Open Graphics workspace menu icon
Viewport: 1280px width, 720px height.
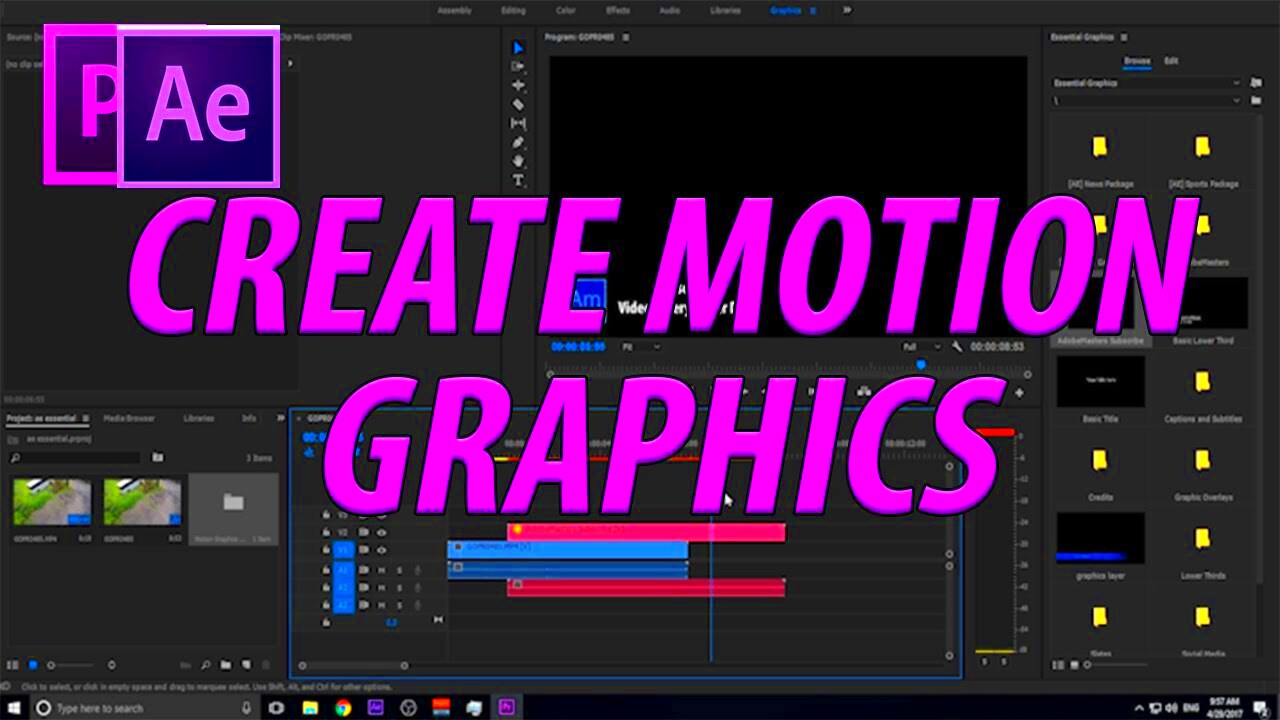(813, 10)
